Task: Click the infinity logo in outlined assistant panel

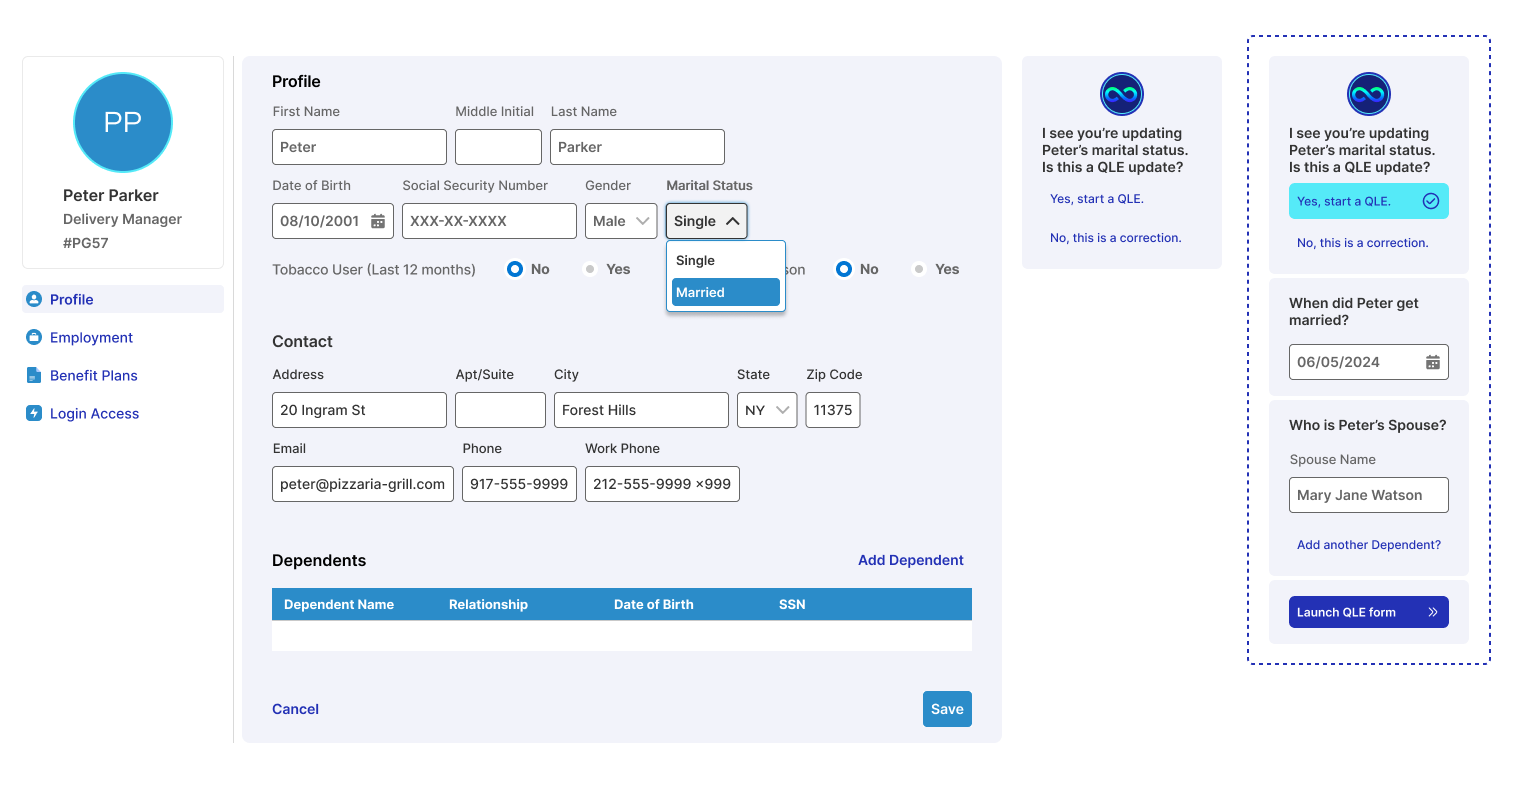Action: tap(1369, 94)
